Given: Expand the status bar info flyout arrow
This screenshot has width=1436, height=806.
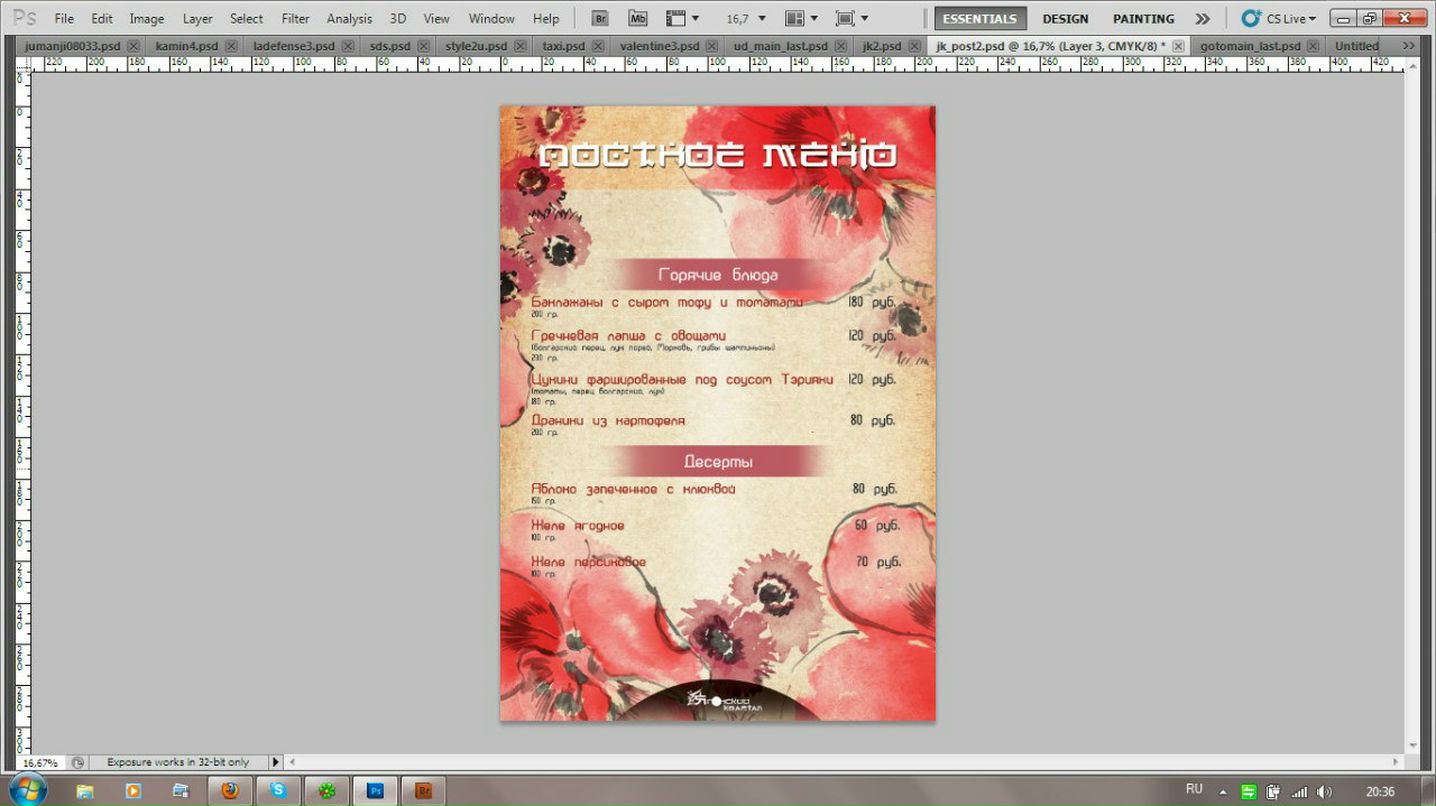Looking at the screenshot, I should point(276,762).
